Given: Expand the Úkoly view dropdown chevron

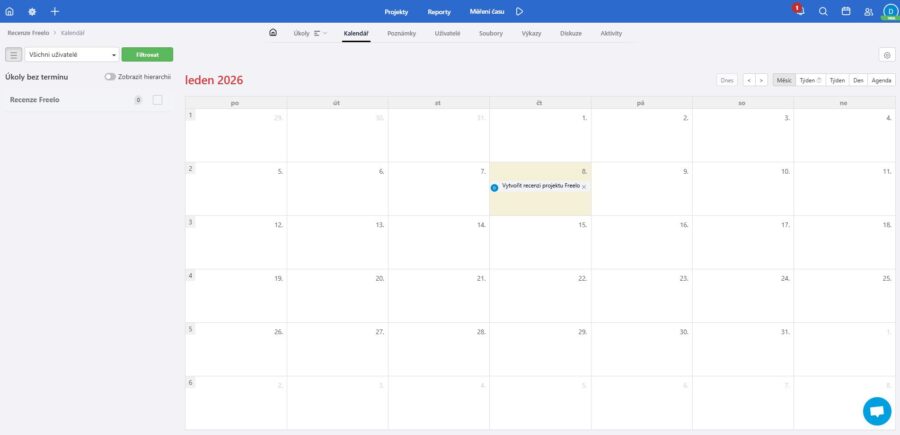Looking at the screenshot, I should click(x=325, y=33).
